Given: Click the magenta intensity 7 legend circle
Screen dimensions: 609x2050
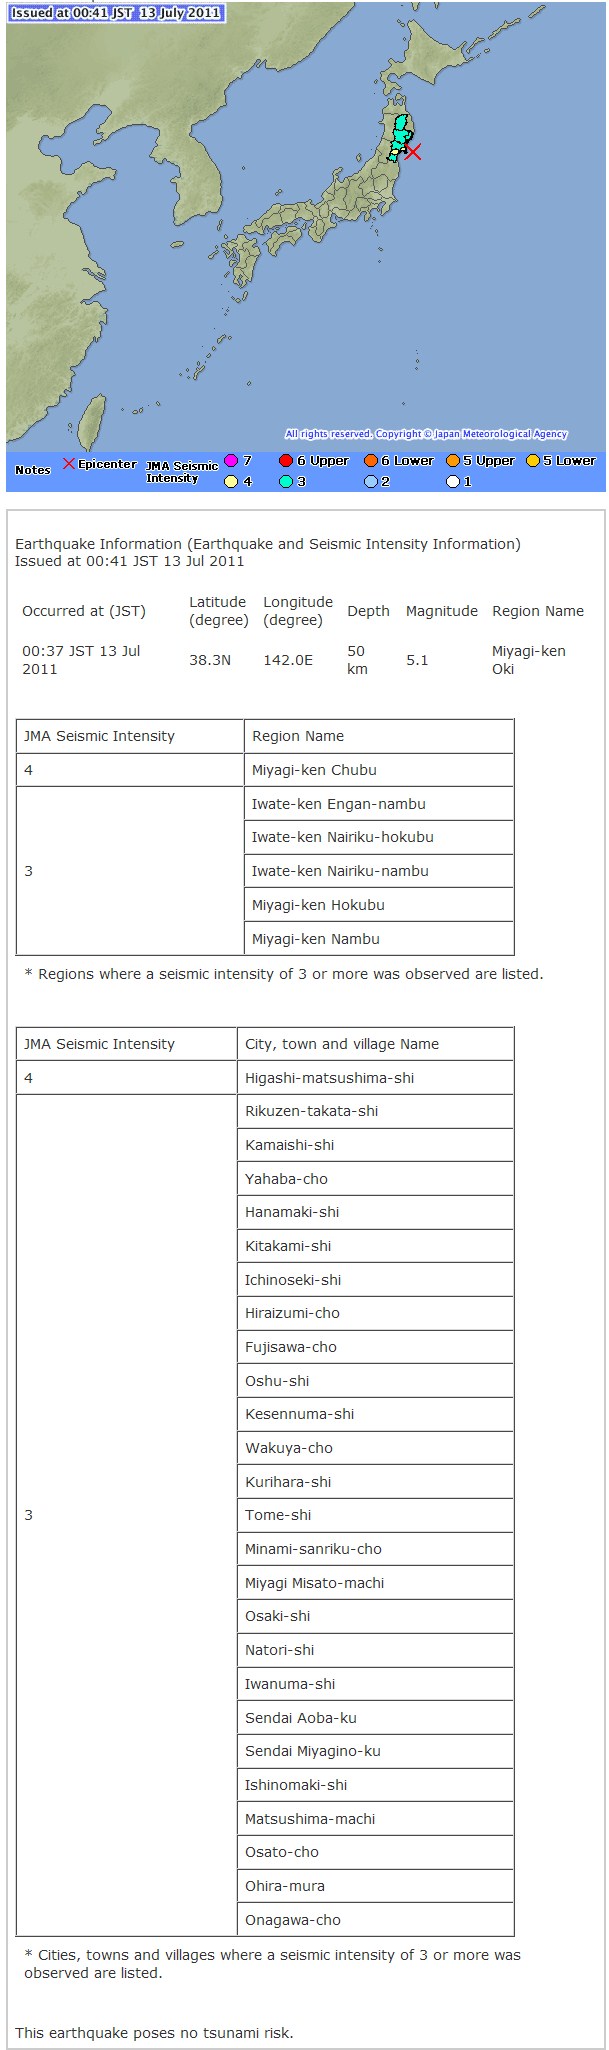Looking at the screenshot, I should coord(232,461).
